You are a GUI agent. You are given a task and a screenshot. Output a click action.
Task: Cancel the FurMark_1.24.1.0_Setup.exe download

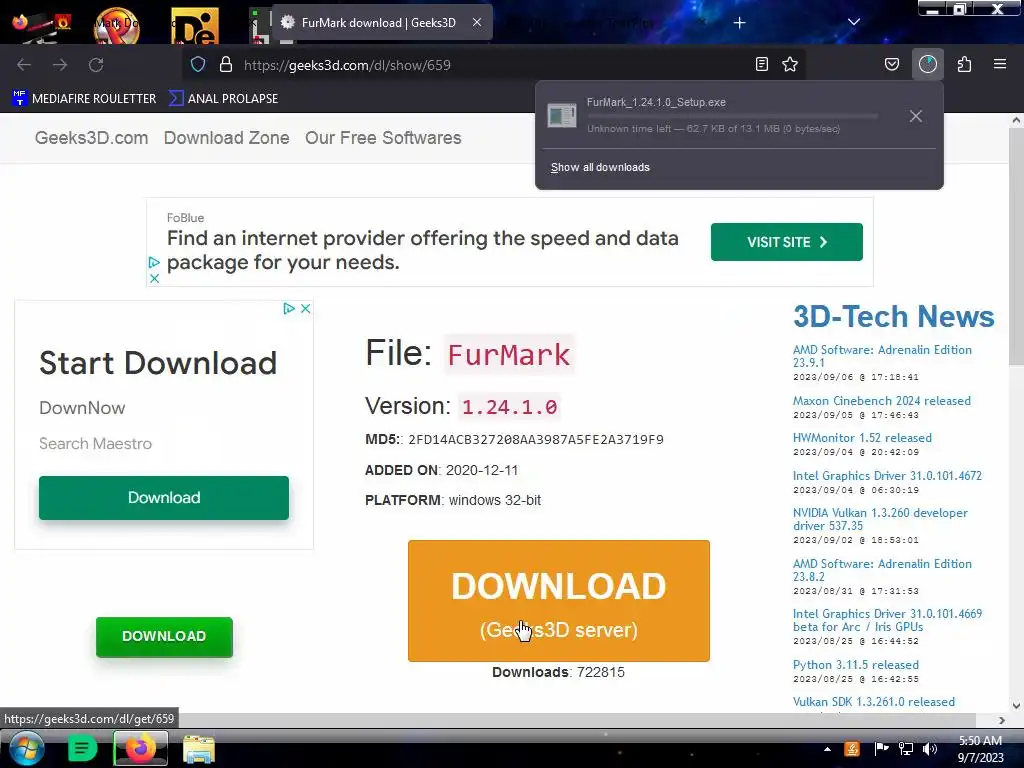tap(916, 116)
